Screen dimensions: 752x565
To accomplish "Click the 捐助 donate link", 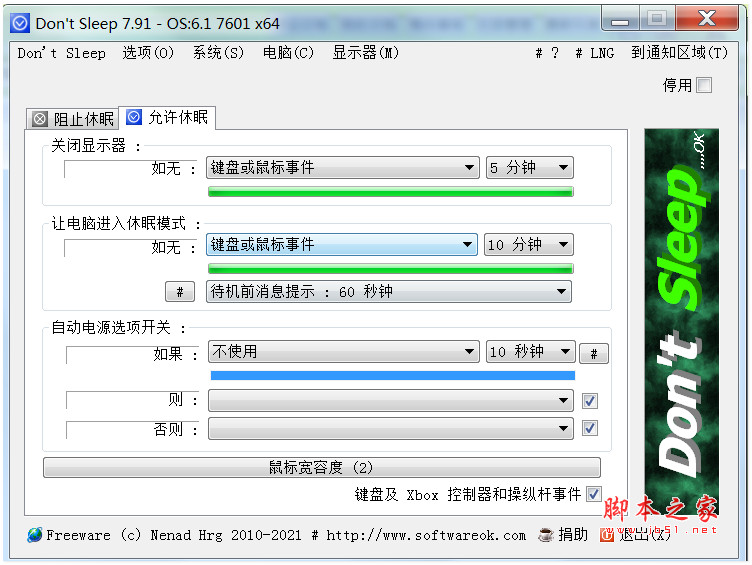I will point(573,534).
